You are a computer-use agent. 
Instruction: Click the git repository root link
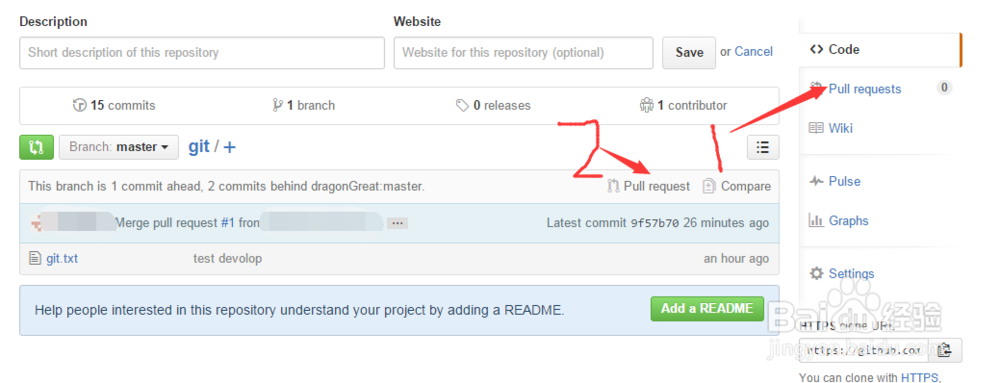[x=199, y=147]
